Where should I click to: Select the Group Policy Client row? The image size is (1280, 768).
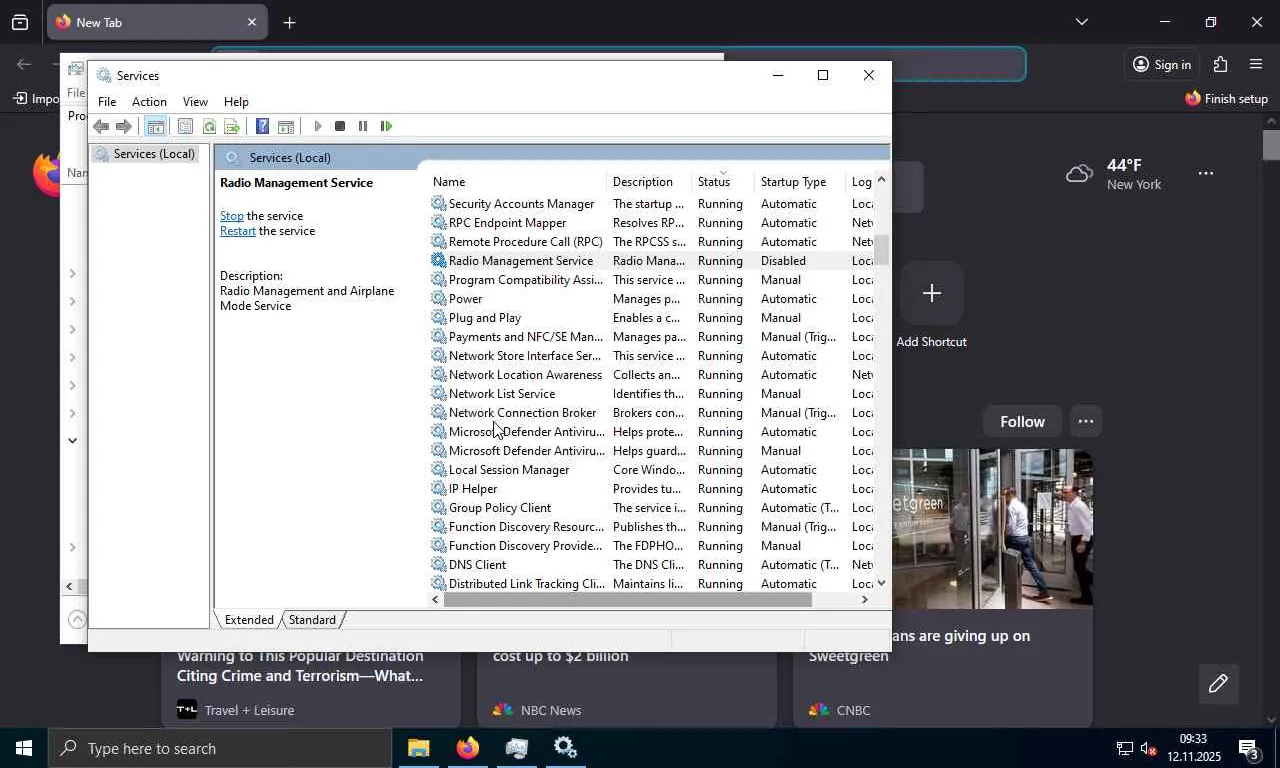click(x=650, y=507)
